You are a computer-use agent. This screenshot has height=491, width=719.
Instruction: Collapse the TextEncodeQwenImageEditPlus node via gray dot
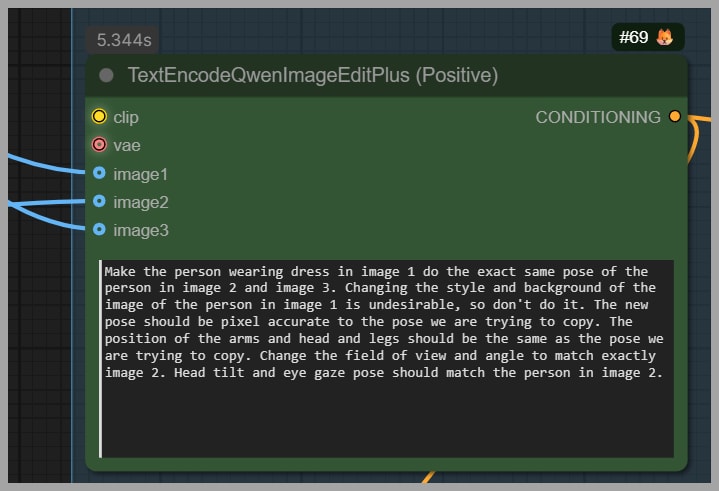pos(107,76)
